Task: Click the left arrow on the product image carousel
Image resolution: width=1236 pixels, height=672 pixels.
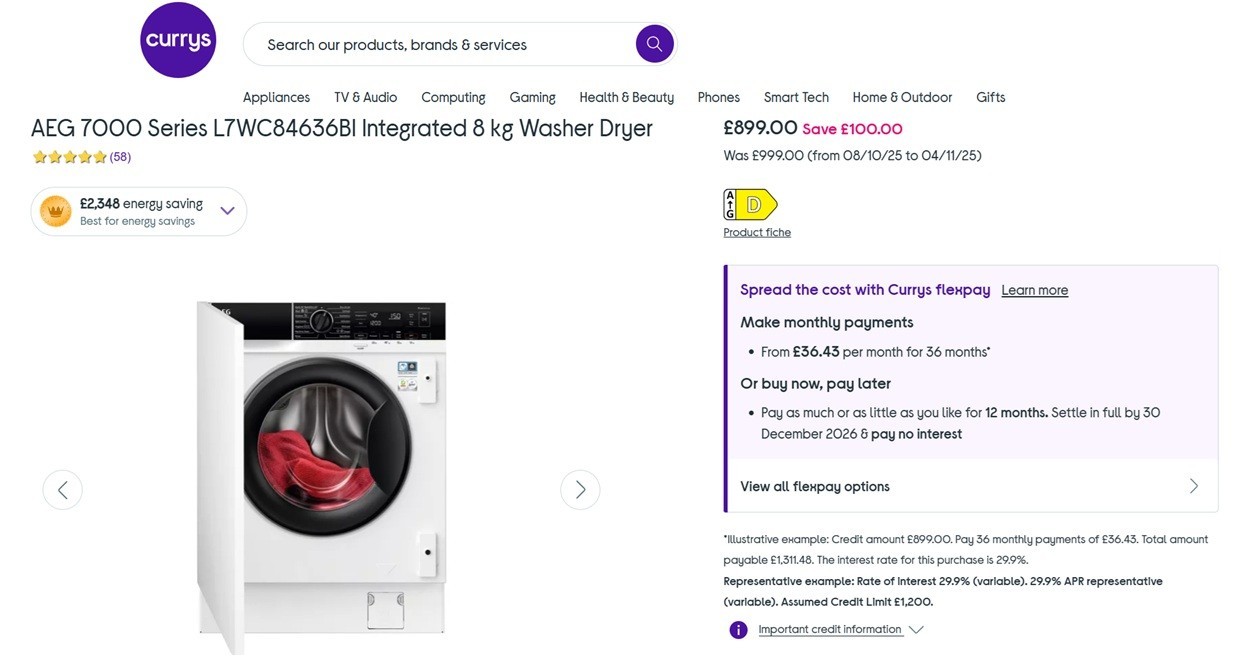Action: [63, 489]
